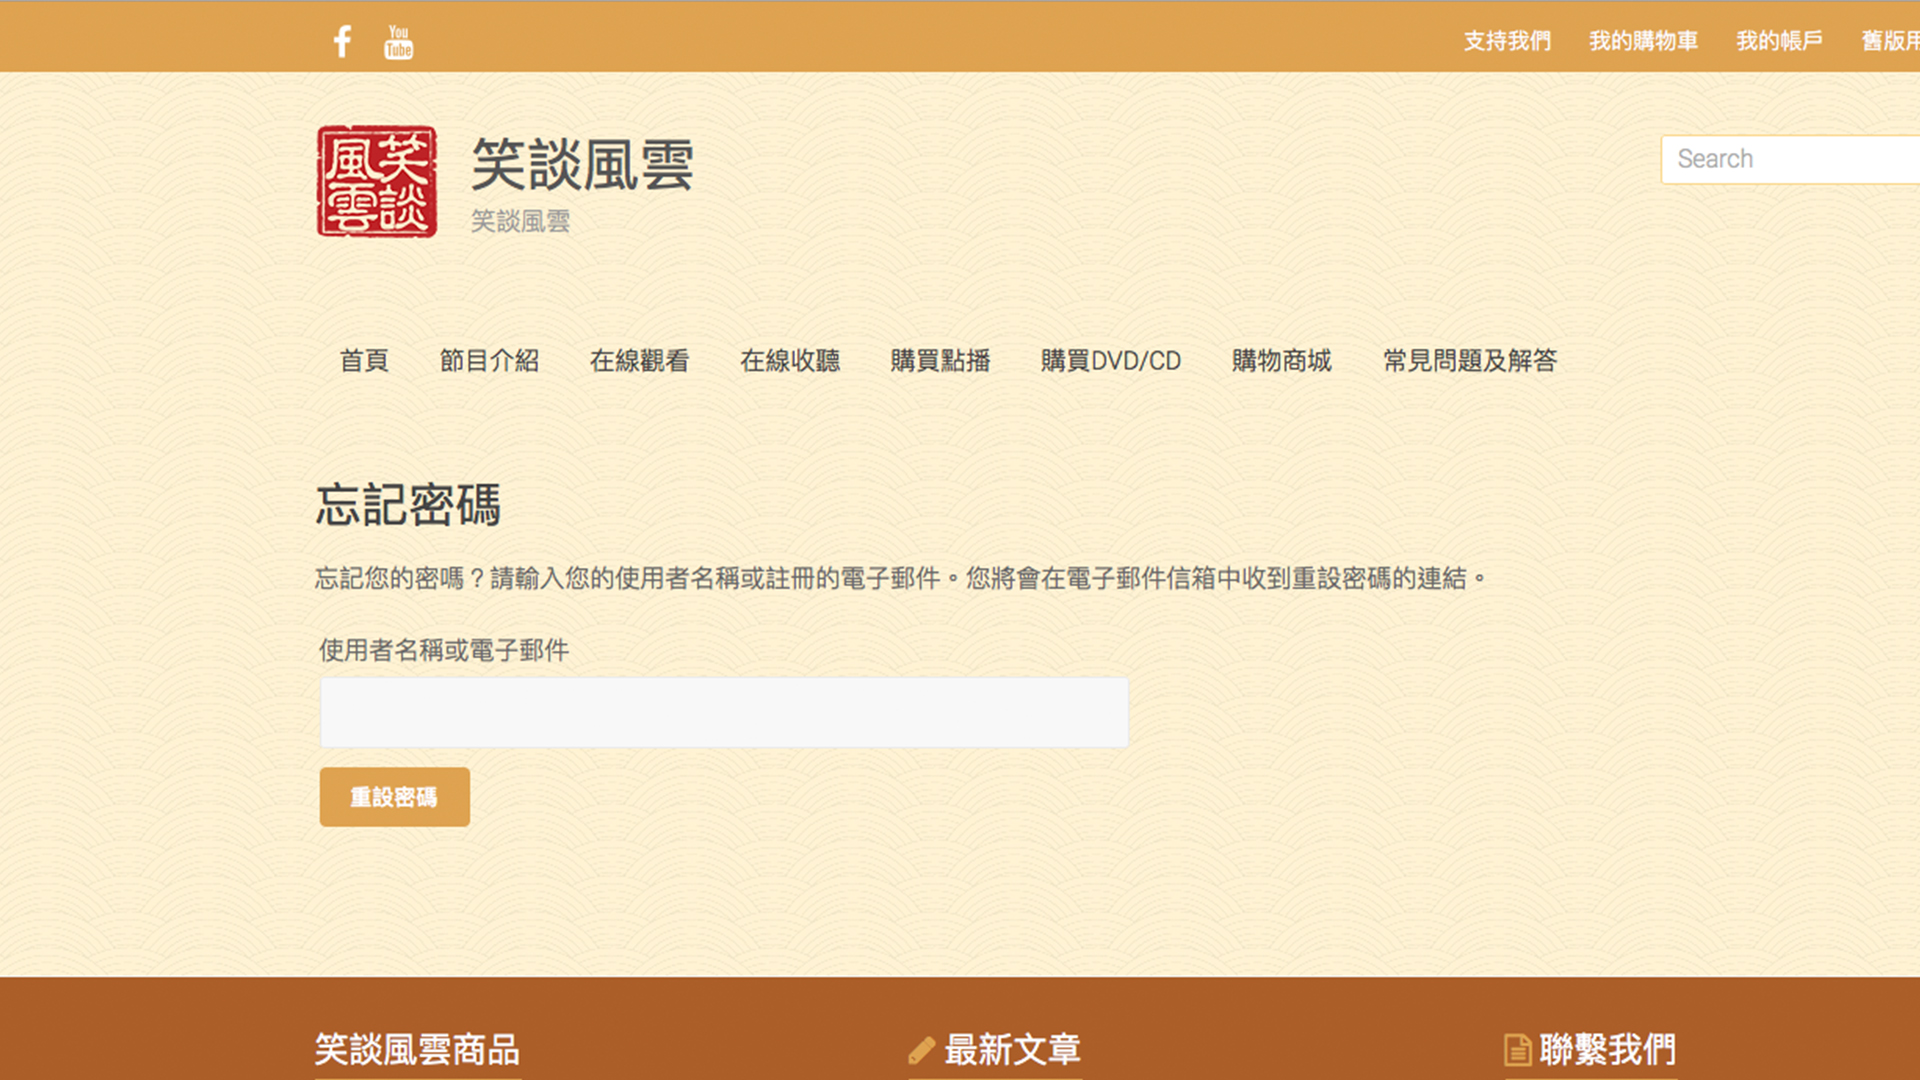Open the Facebook page icon
Viewport: 1920px width, 1080px height.
coord(342,41)
